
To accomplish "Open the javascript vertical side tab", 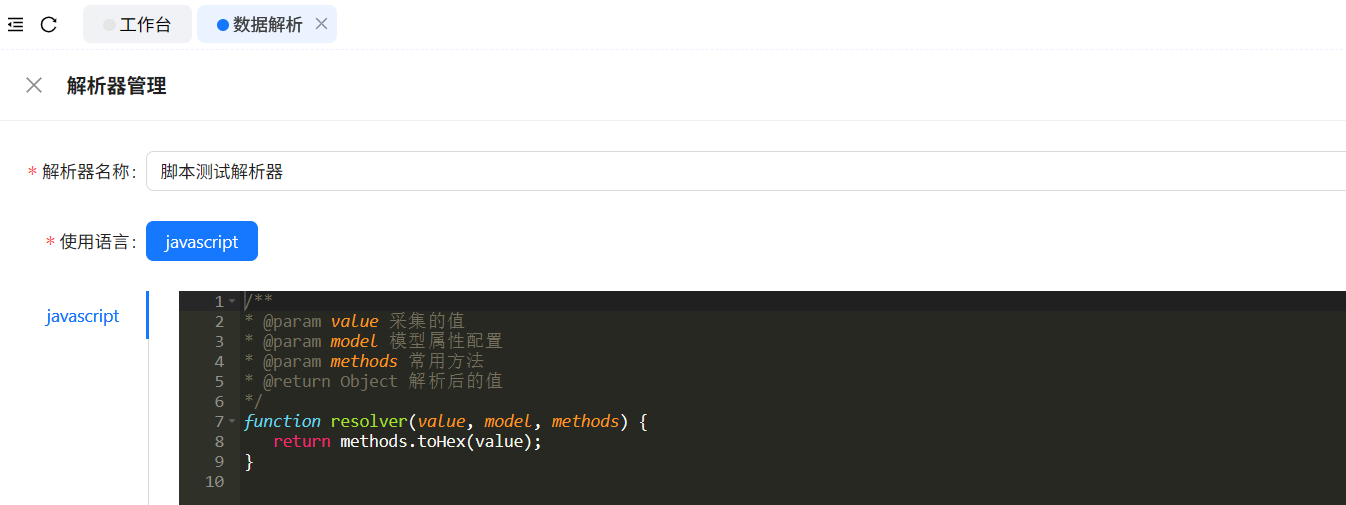I will click(83, 316).
